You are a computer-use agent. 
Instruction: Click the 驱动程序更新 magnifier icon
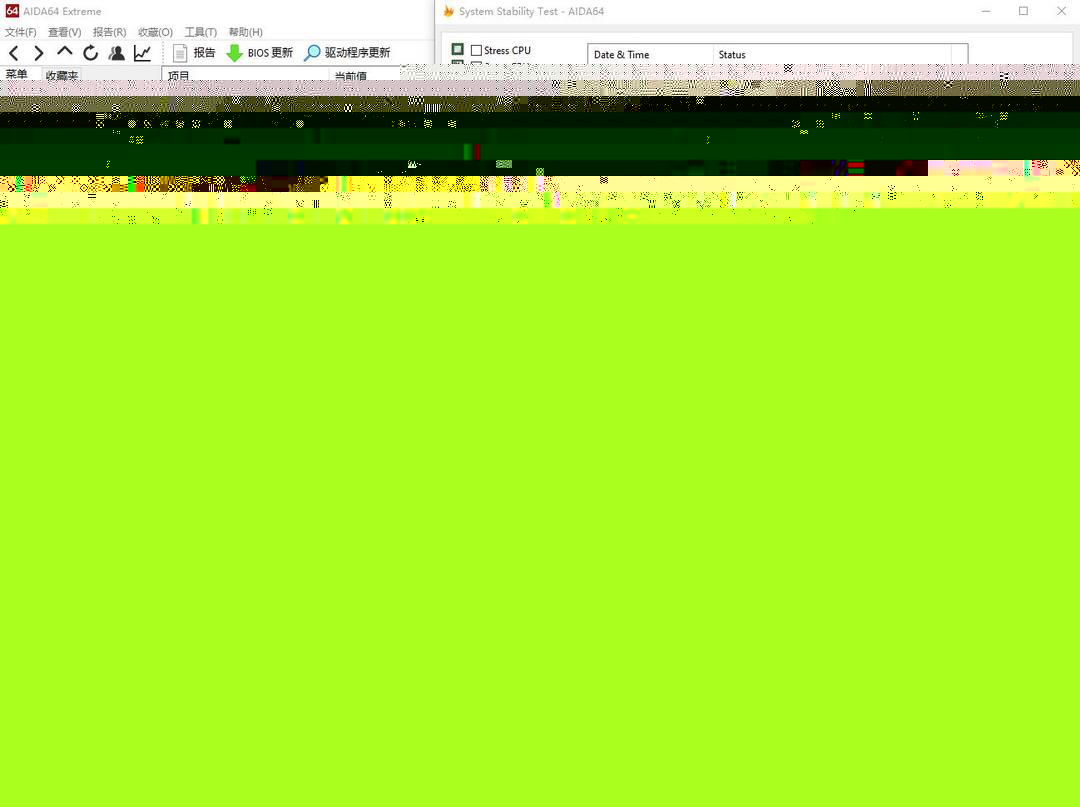tap(312, 53)
